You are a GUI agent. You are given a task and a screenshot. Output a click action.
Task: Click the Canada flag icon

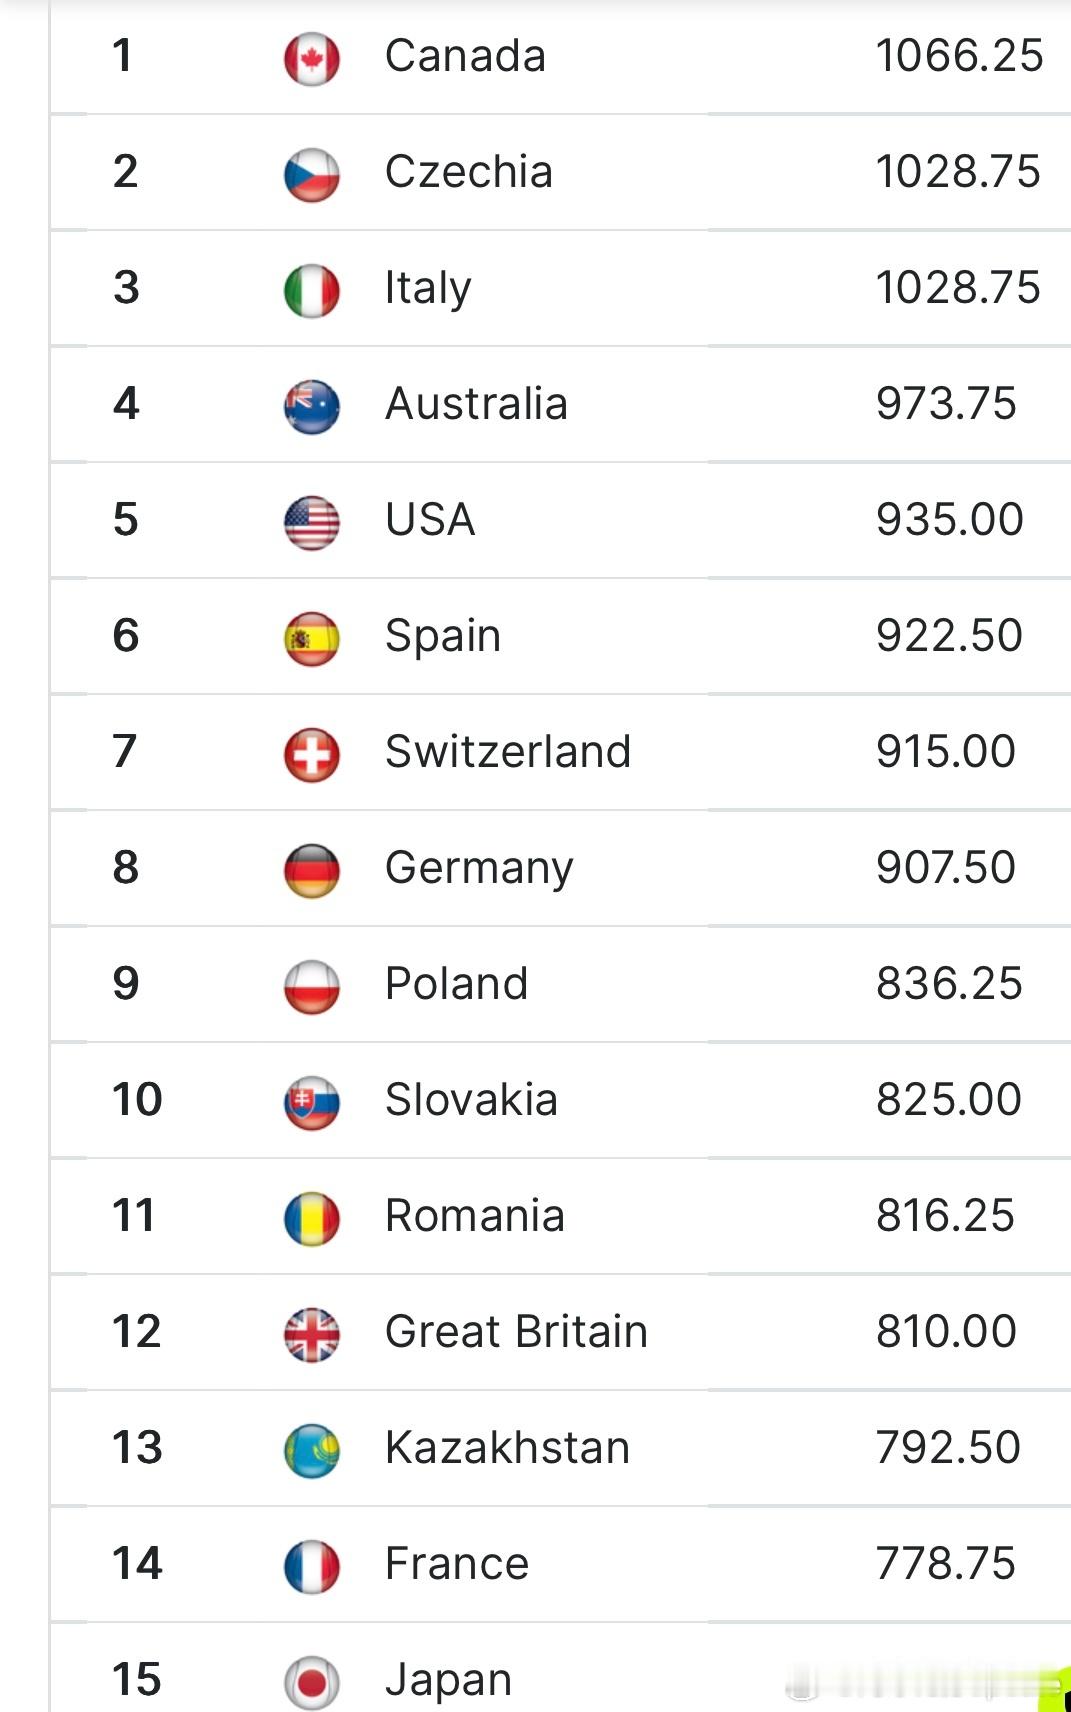312,58
